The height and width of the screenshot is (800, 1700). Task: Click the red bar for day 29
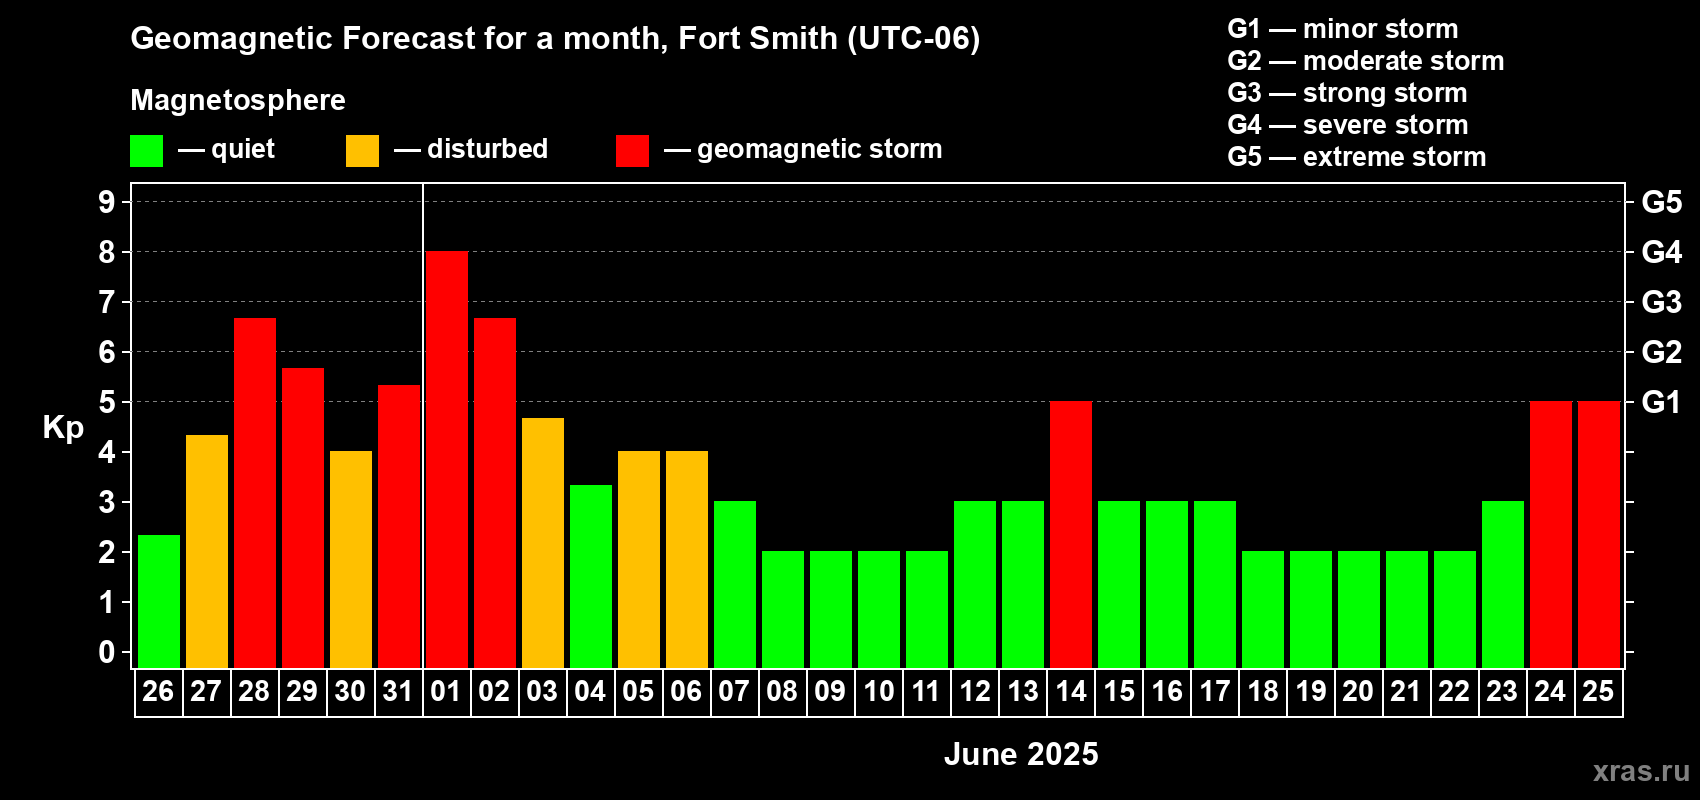303,518
